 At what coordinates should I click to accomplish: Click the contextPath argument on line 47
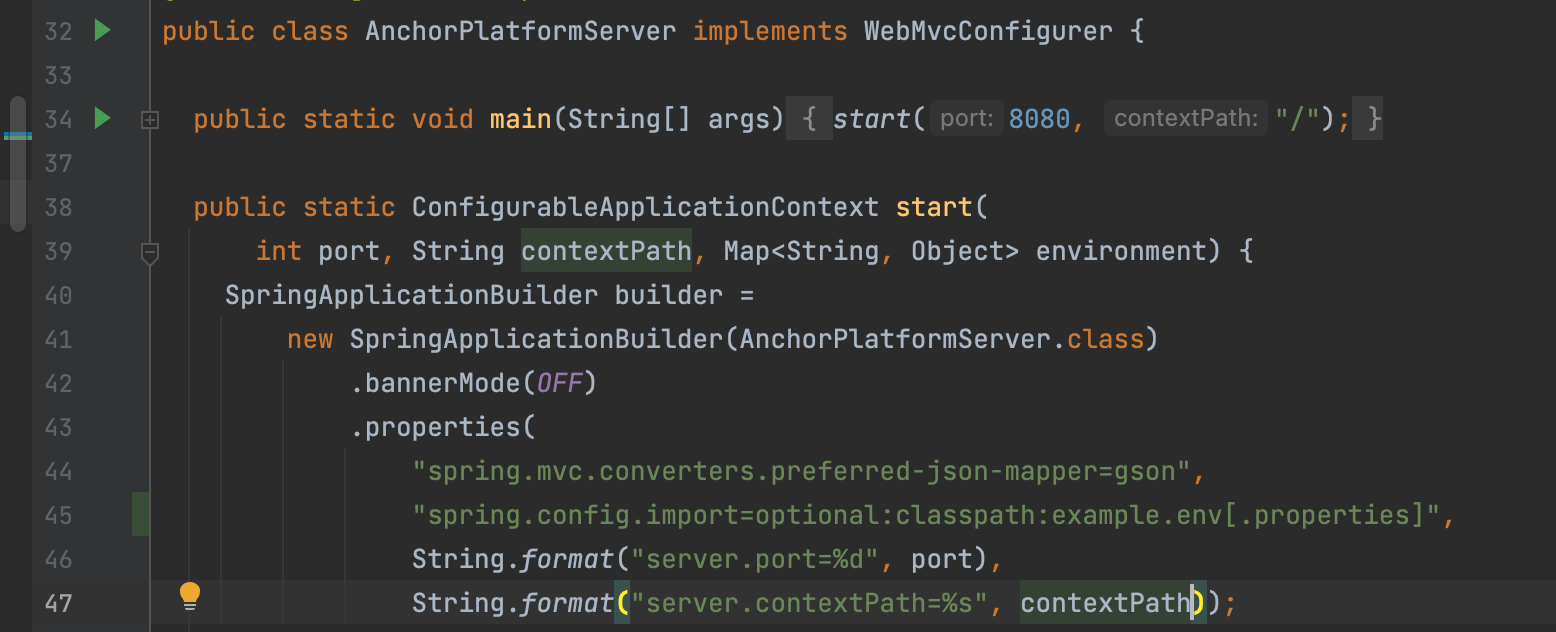click(1105, 603)
